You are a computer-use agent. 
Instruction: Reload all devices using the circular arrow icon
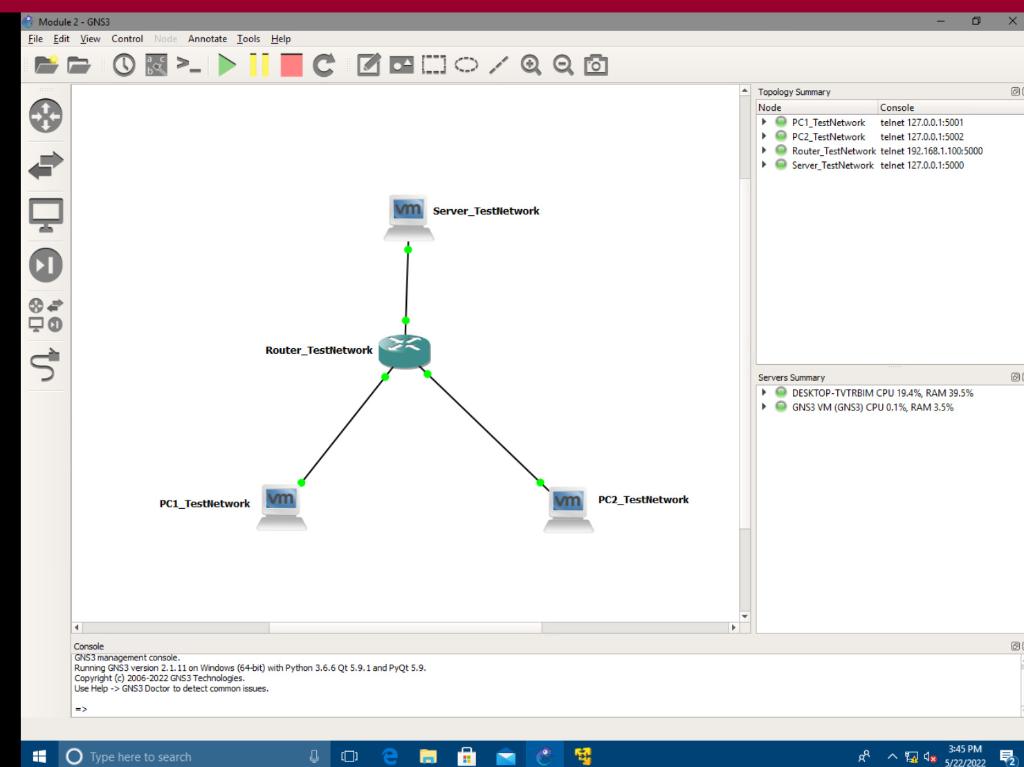pyautogui.click(x=322, y=65)
